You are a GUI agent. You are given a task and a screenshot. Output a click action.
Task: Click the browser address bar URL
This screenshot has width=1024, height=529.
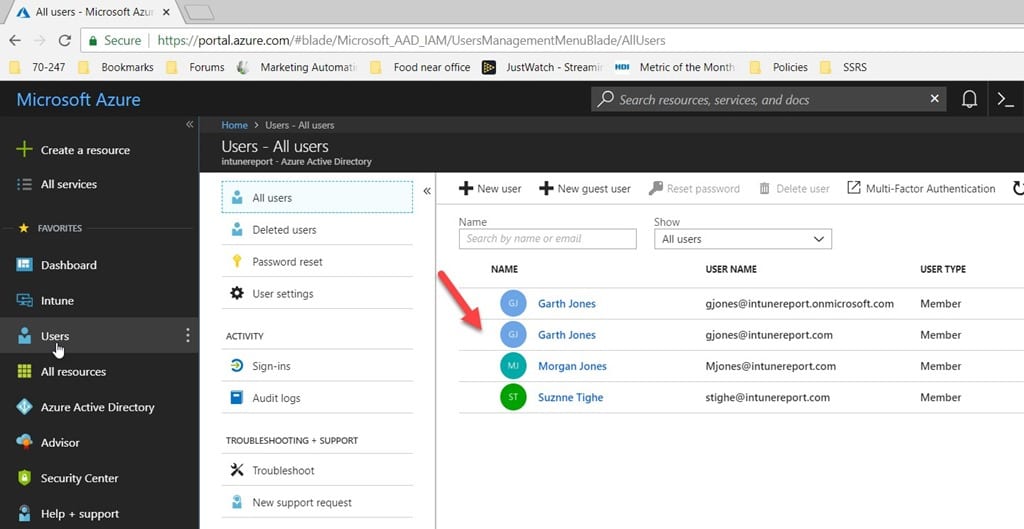(411, 40)
